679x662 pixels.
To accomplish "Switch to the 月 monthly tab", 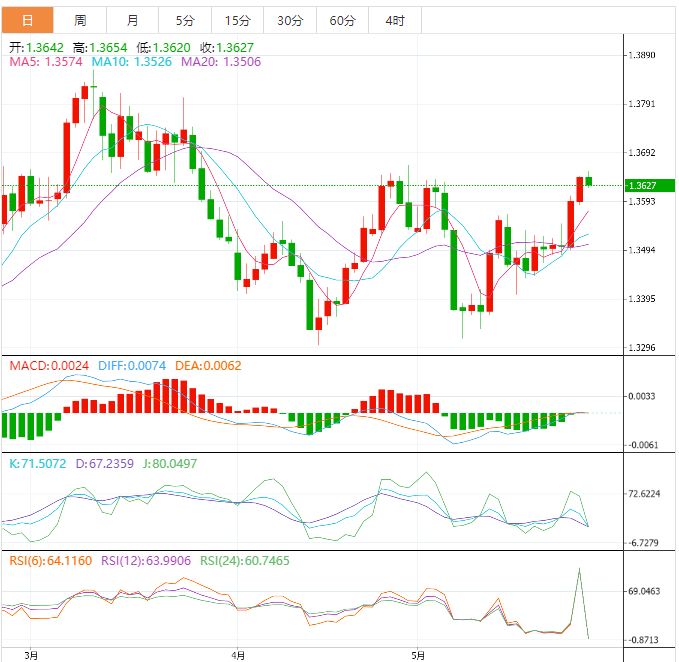I will tap(133, 20).
